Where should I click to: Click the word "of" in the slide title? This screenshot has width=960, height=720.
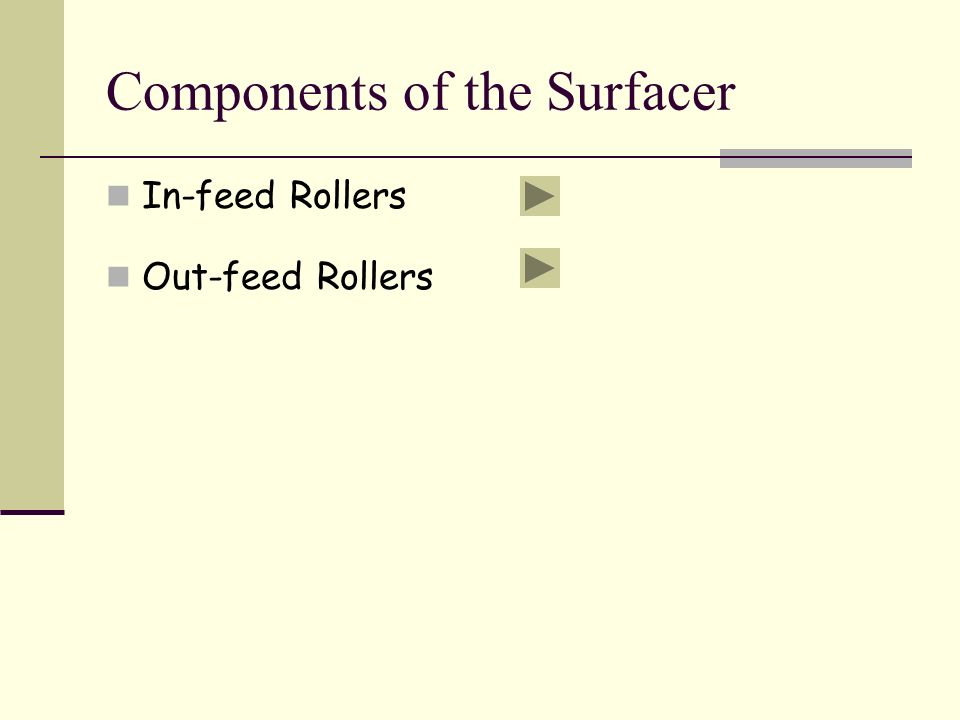429,92
